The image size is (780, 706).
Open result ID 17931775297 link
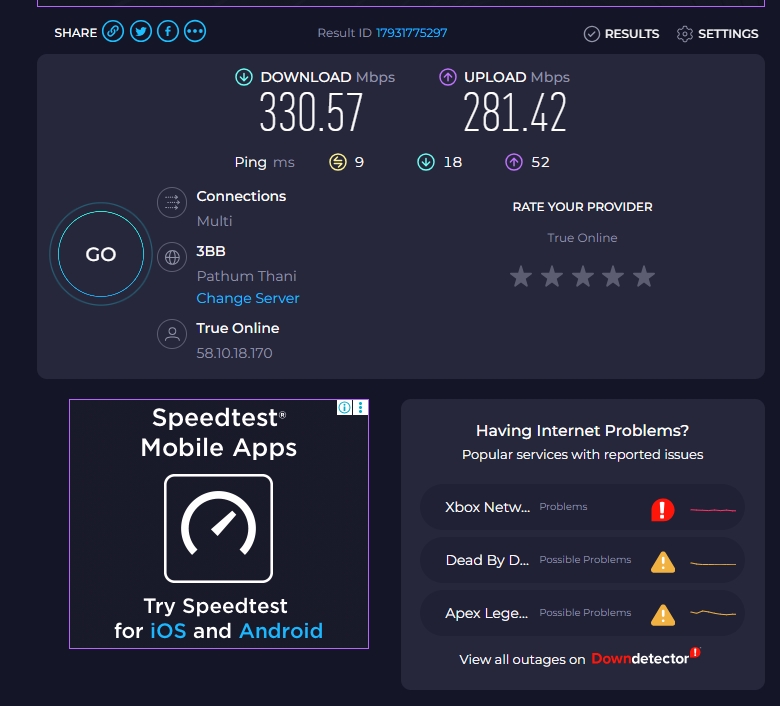point(411,33)
